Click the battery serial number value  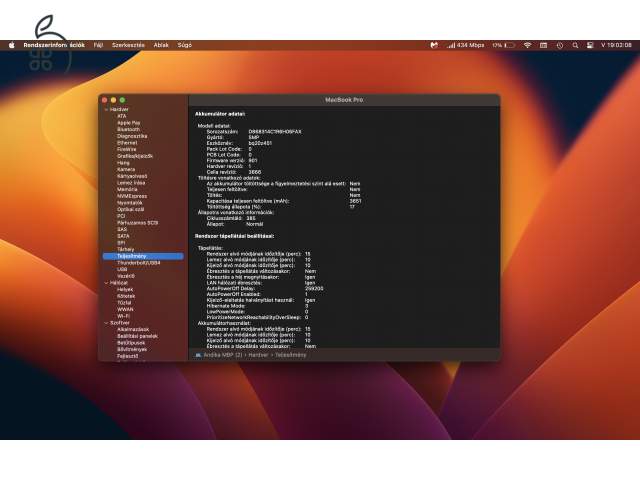coord(275,132)
